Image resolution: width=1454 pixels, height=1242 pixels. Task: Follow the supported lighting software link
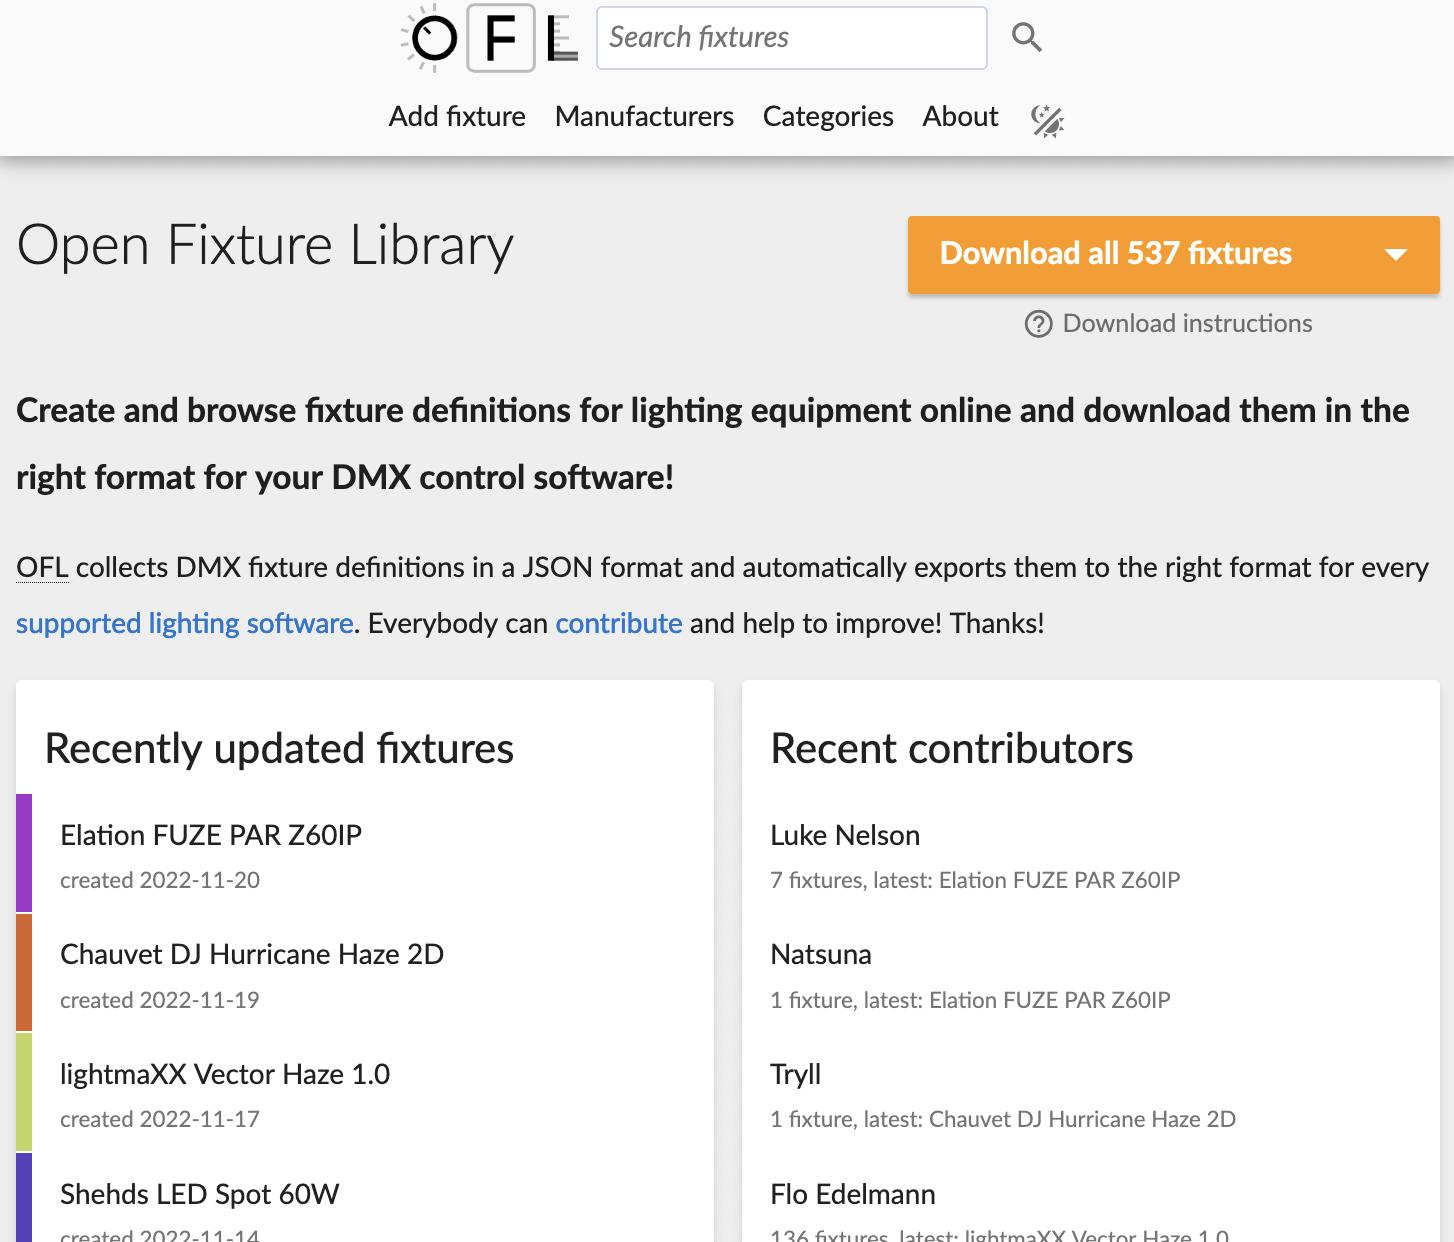[185, 624]
